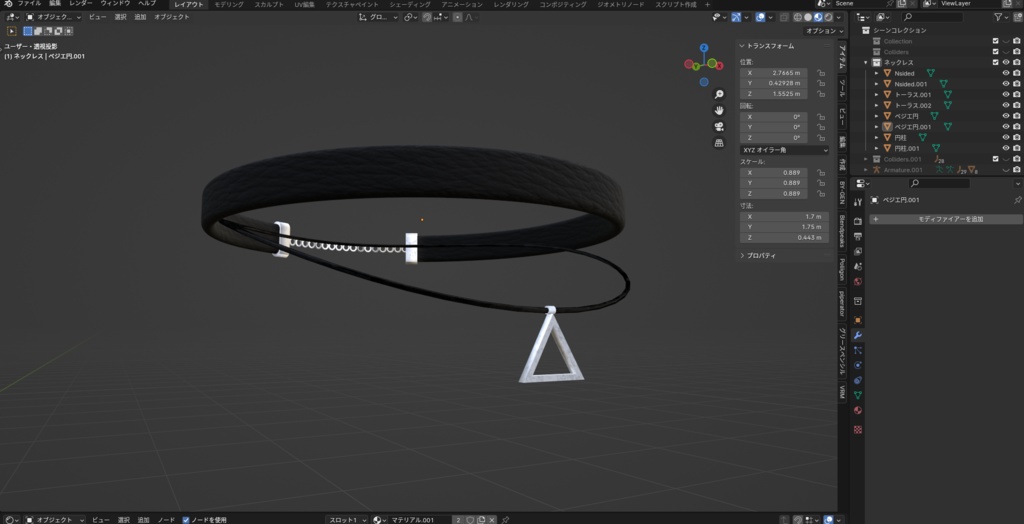Switch to the シェーディング workspace tab

point(409,5)
